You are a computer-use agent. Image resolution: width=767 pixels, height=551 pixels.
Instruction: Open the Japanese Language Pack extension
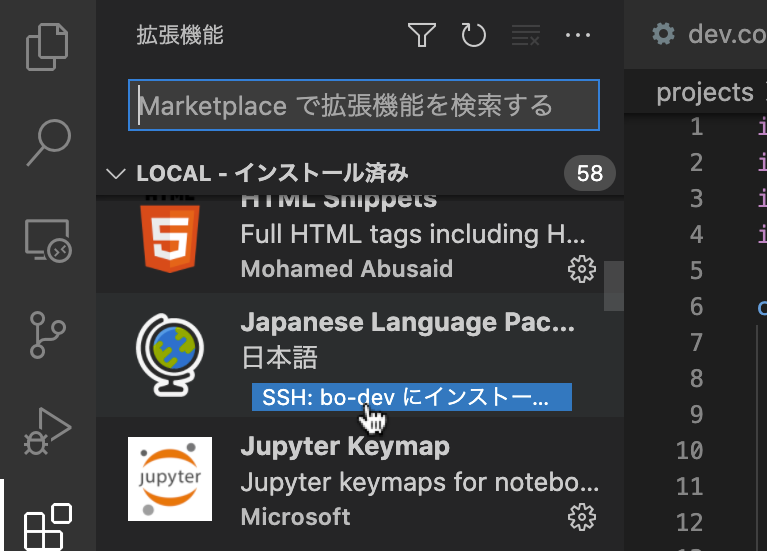point(360,355)
